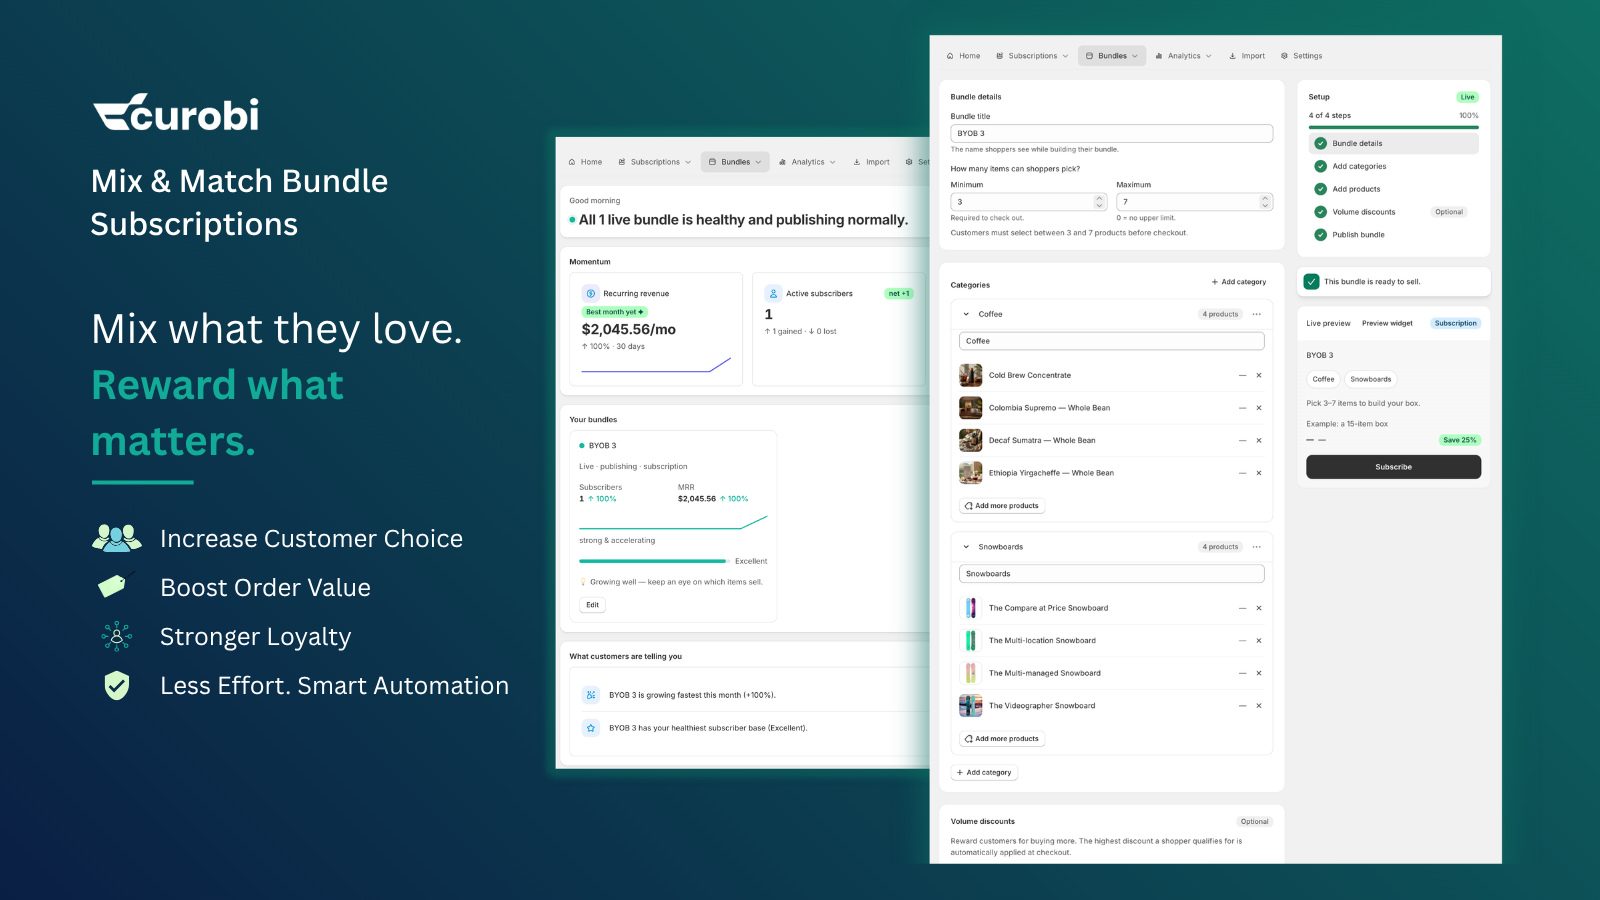1600x900 pixels.
Task: Click the Maximum items input field
Action: pyautogui.click(x=1194, y=202)
